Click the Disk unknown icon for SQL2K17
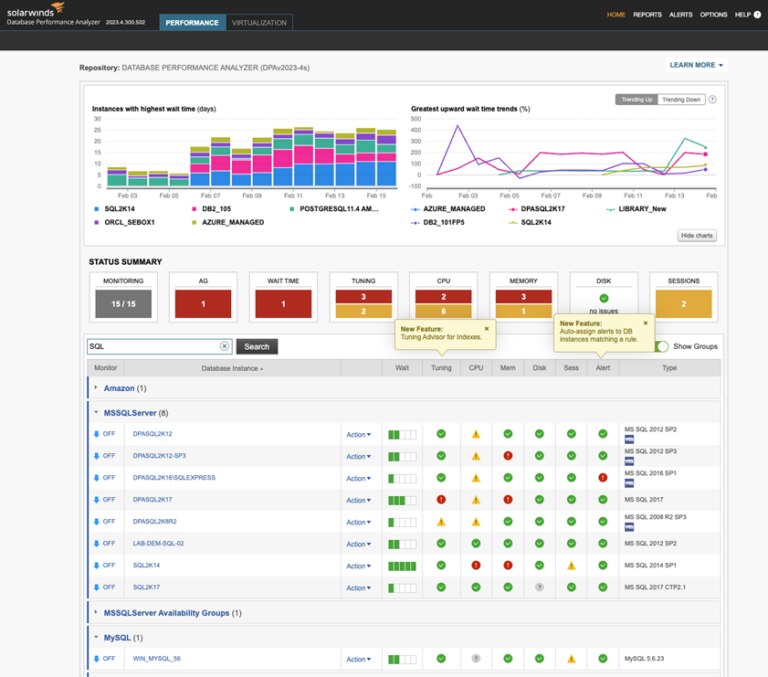 click(x=539, y=587)
